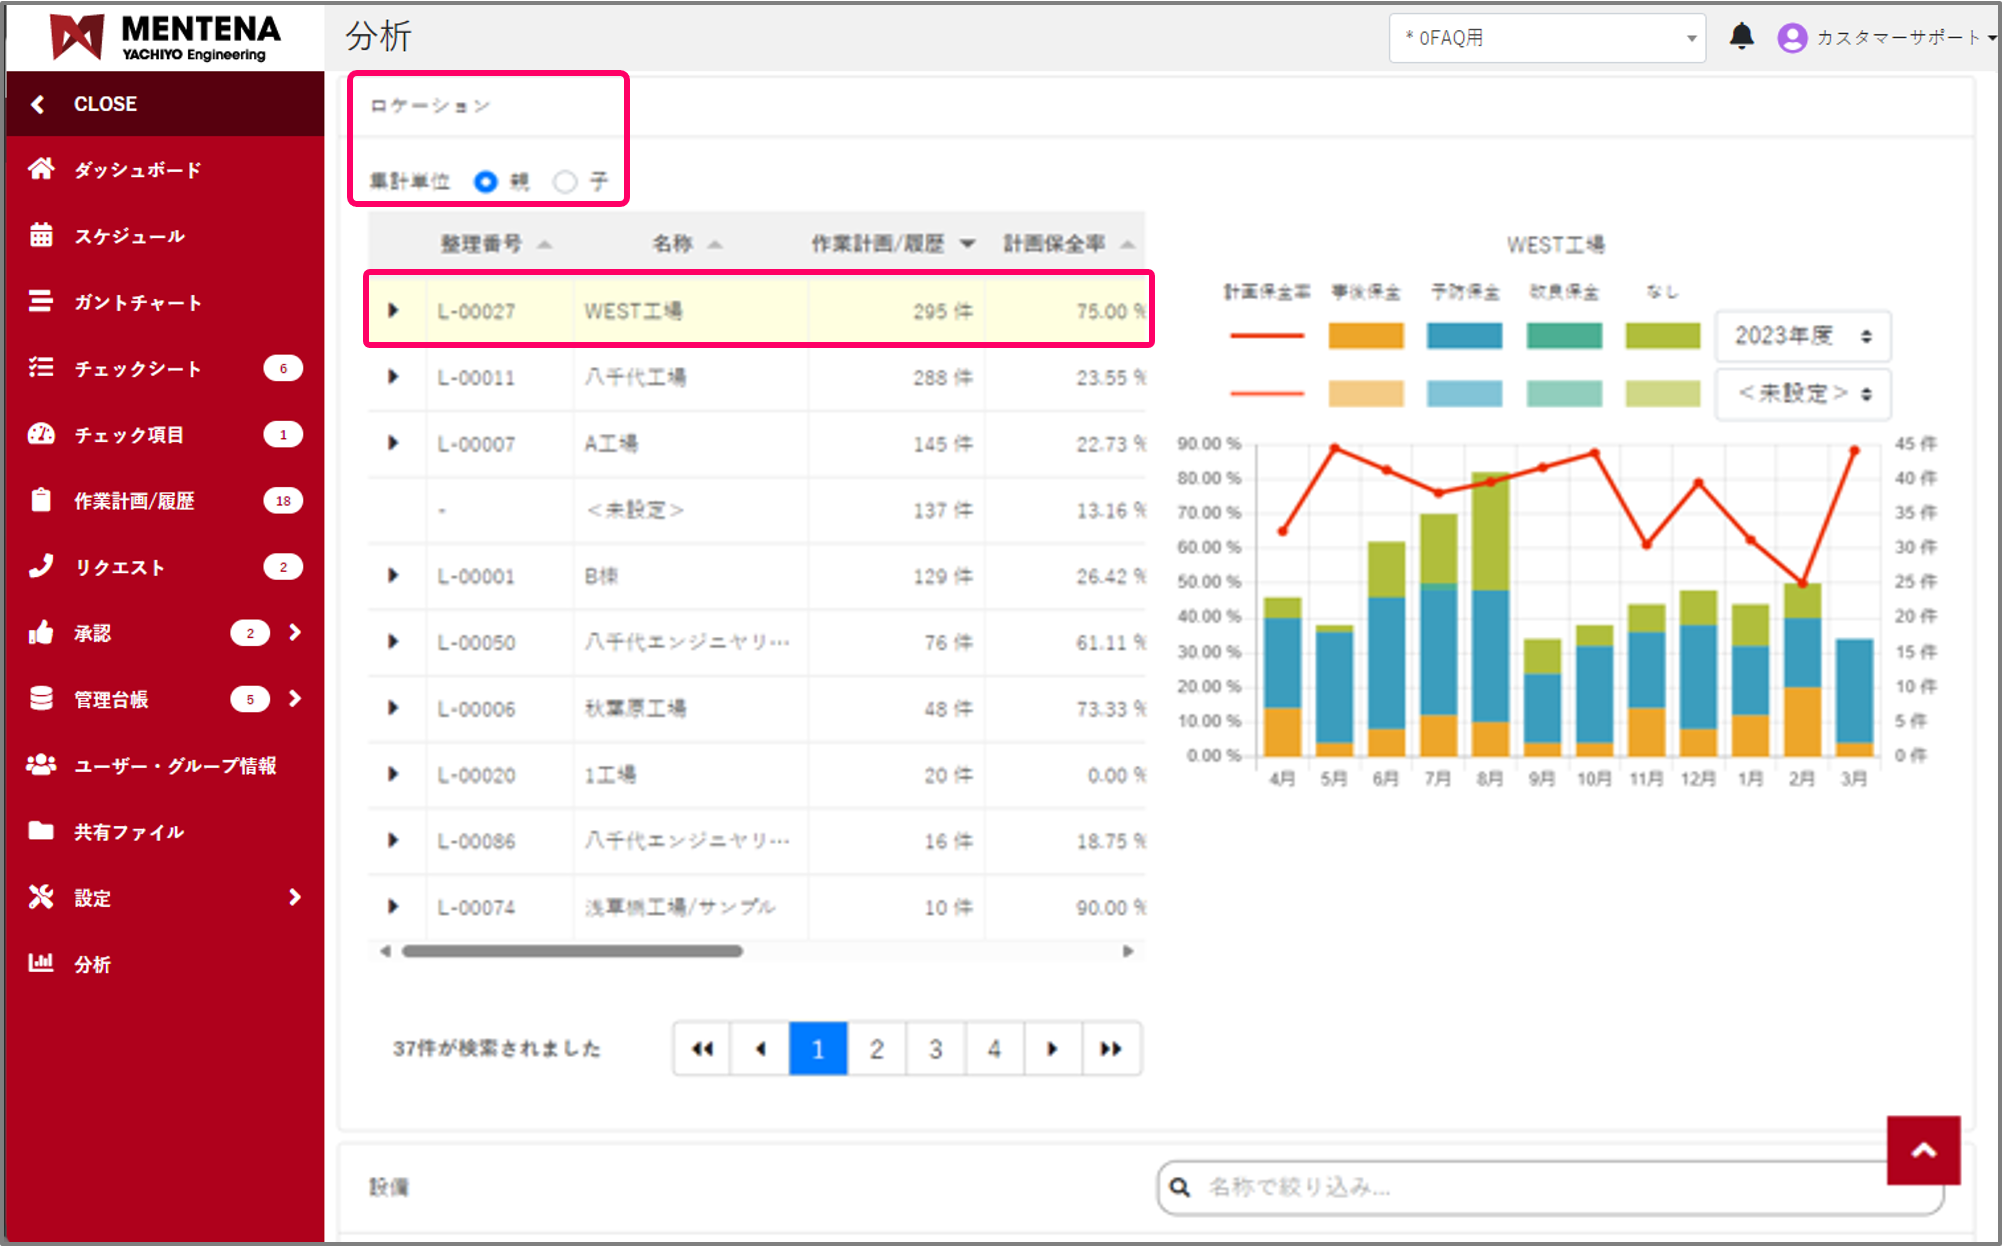The image size is (2002, 1247).
Task: Select the 親 aggregation radio button
Action: click(x=486, y=182)
